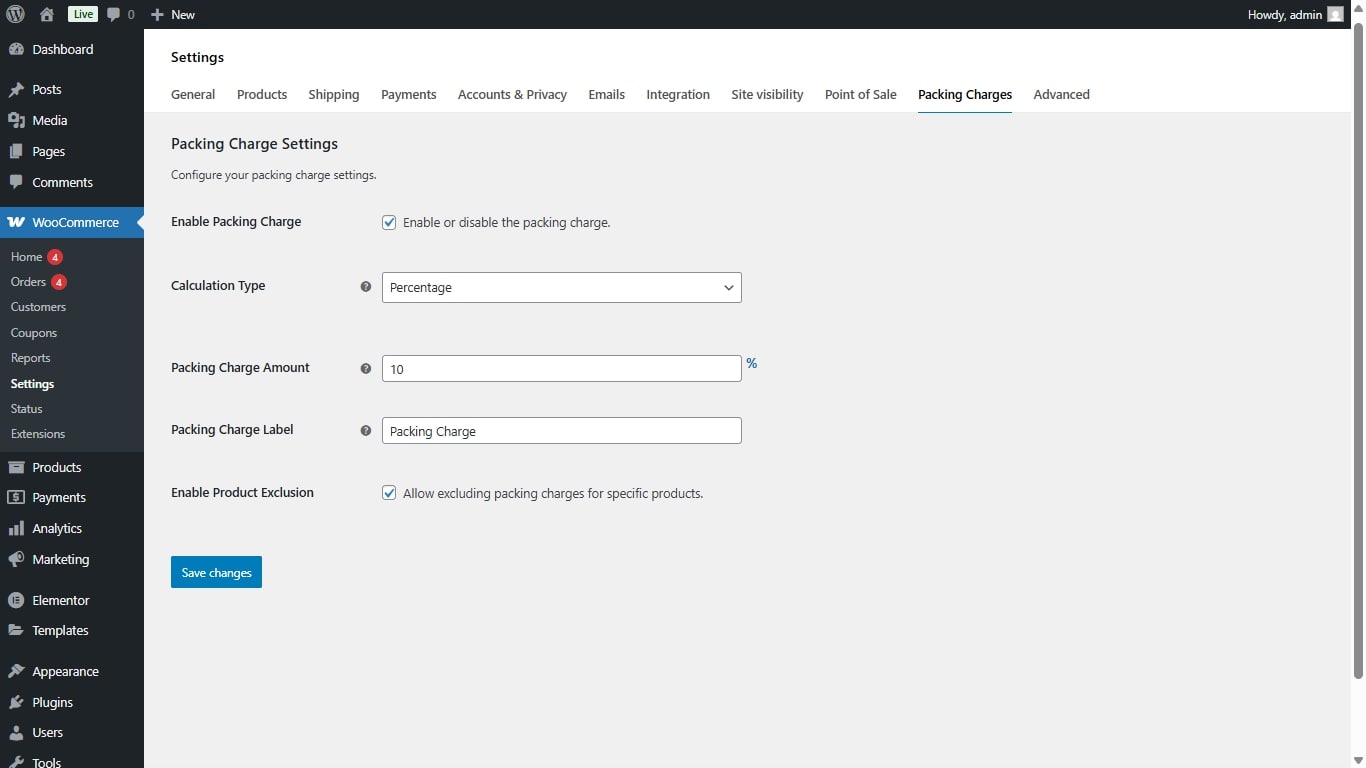Click the Packing Charge Label text field
This screenshot has height=768, width=1366.
tap(561, 431)
